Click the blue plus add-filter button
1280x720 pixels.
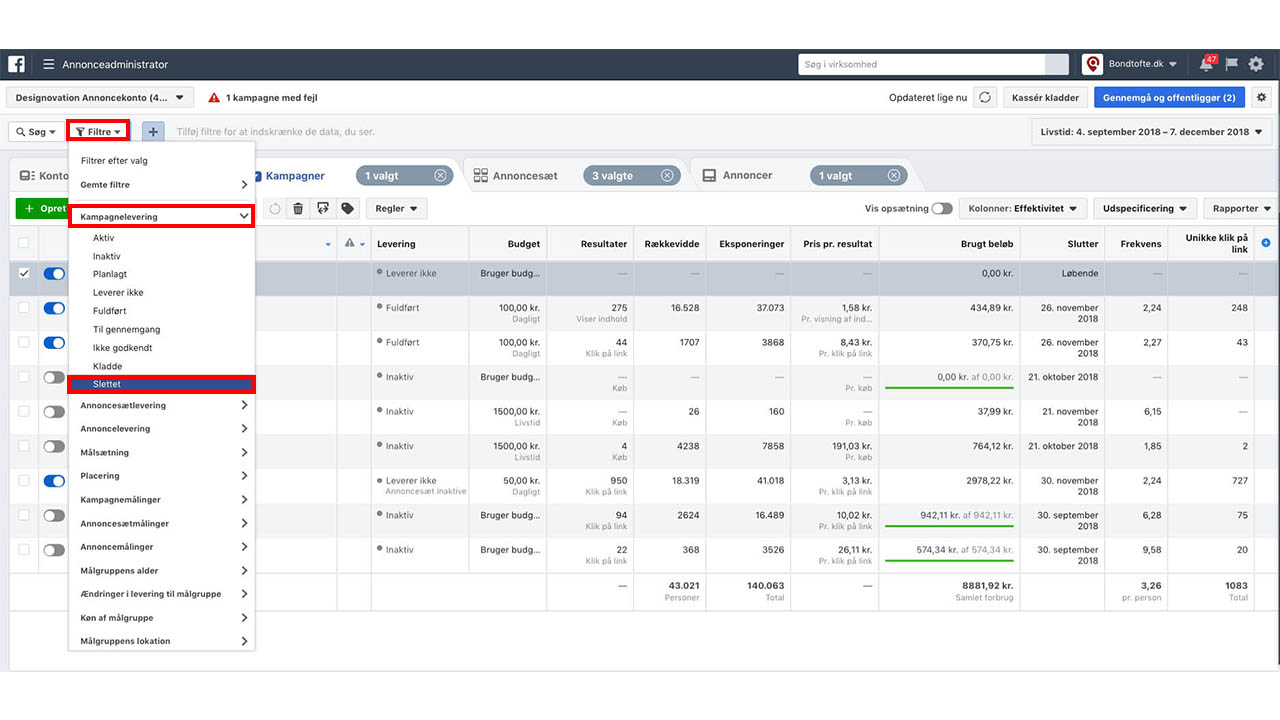pyautogui.click(x=153, y=132)
